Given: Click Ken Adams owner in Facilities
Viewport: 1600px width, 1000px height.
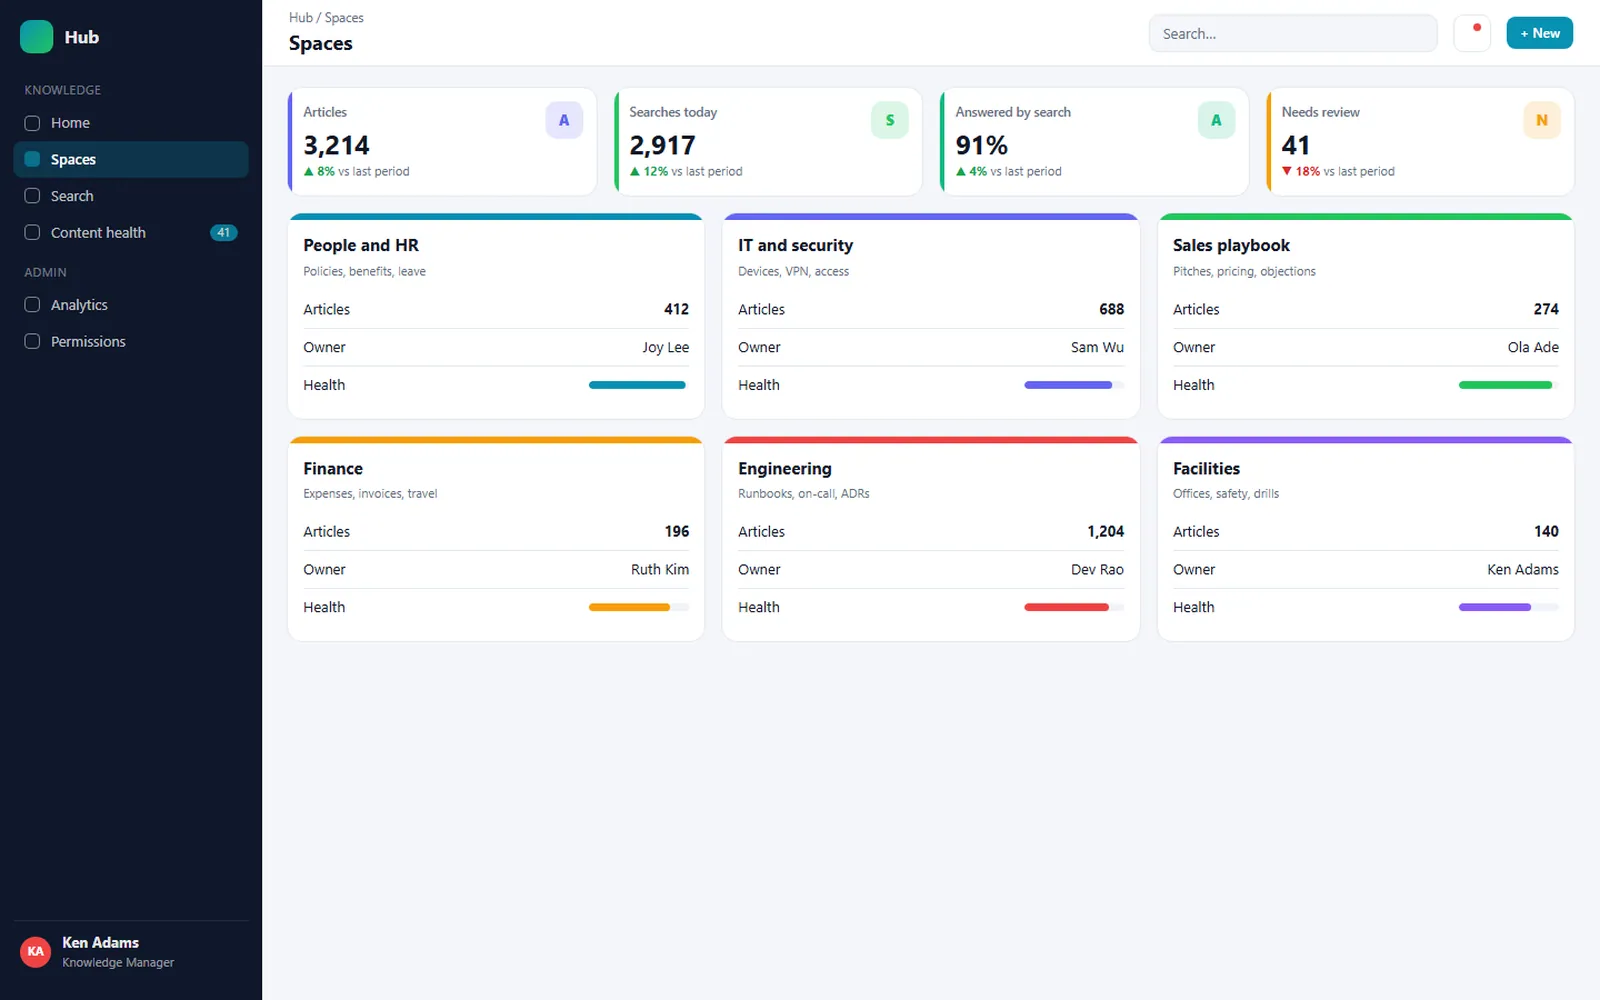Looking at the screenshot, I should click(1522, 569).
